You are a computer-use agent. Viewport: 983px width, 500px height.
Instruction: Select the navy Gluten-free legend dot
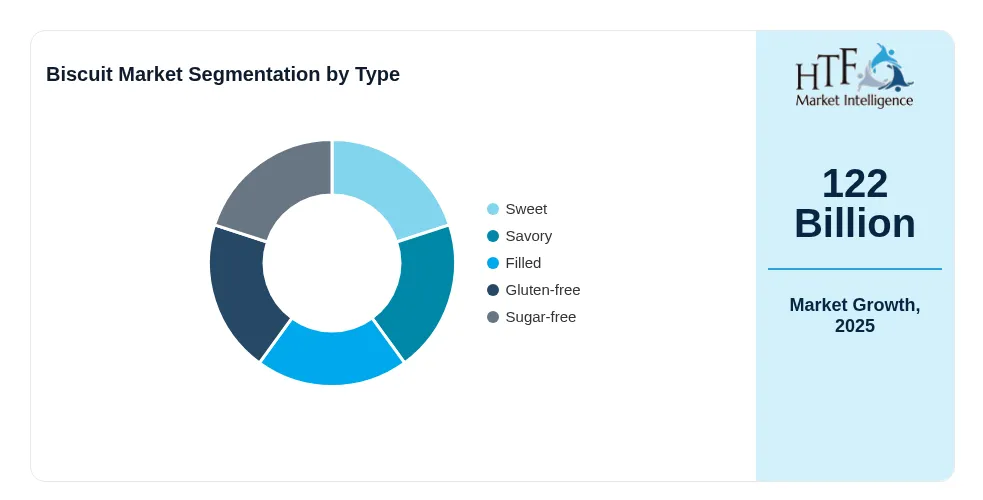(493, 290)
